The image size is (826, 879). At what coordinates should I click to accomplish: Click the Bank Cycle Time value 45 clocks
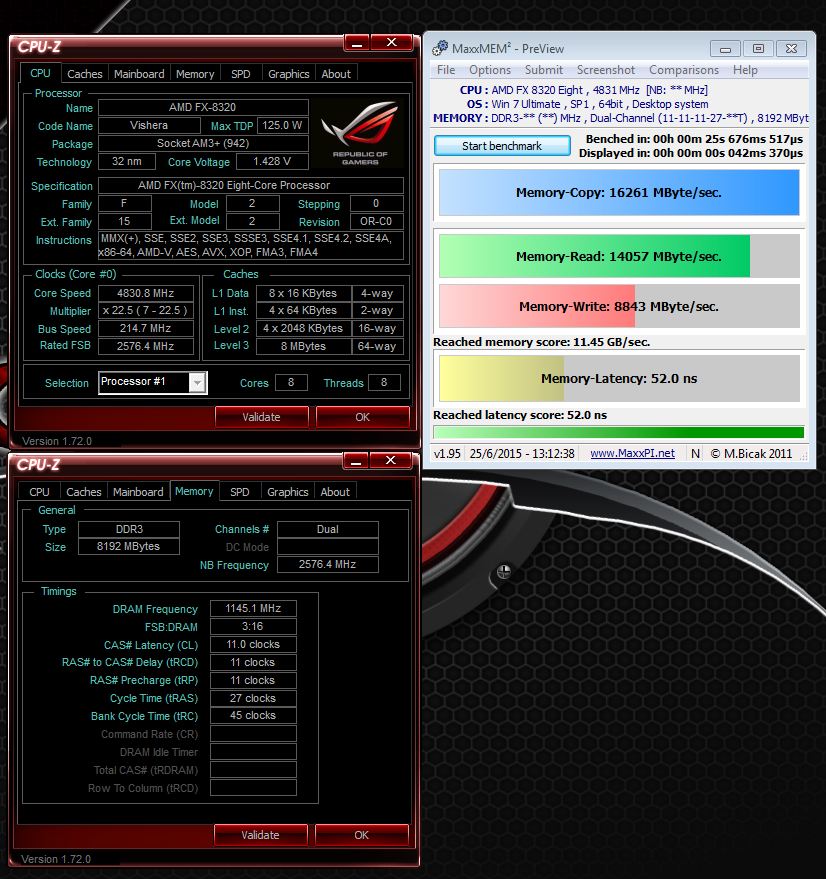[253, 715]
